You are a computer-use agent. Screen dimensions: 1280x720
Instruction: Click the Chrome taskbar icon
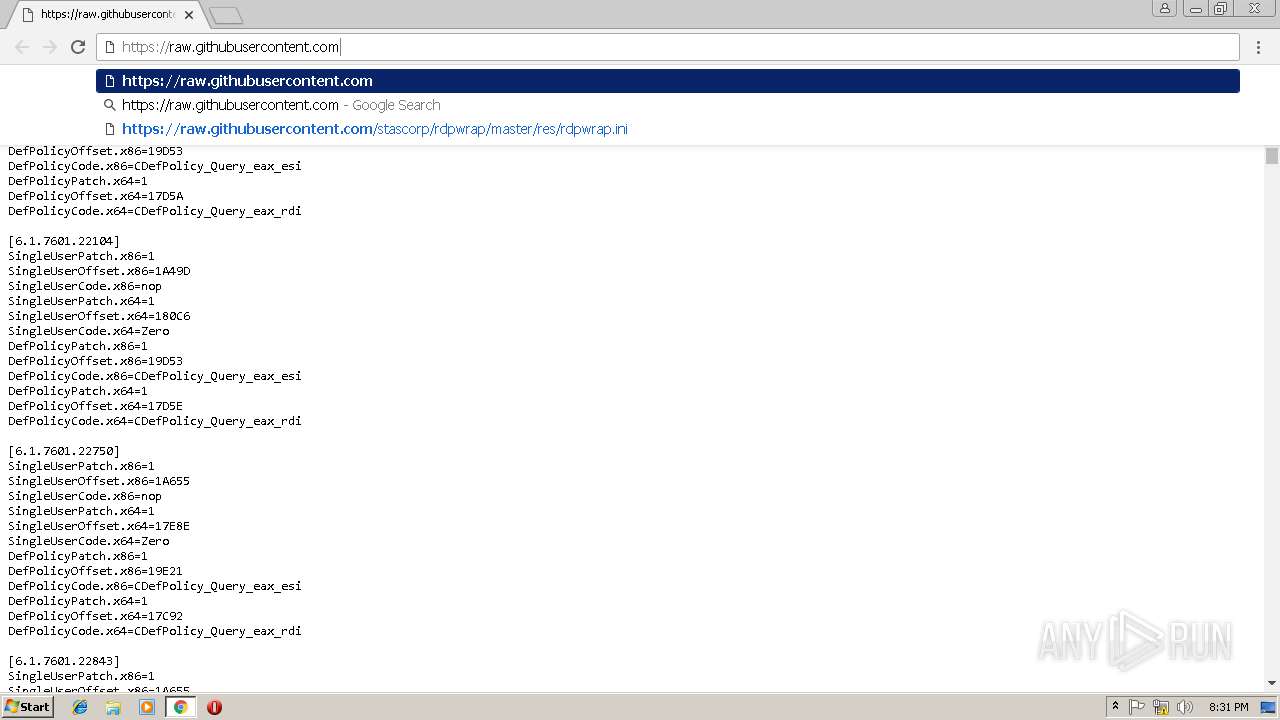click(180, 707)
